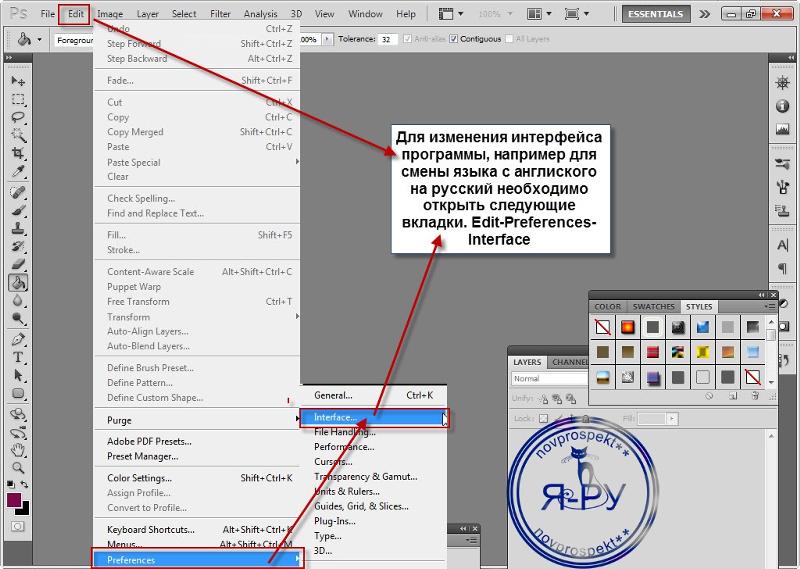Viewport: 800px width, 569px height.
Task: Select the Eraser tool
Action: 18,264
